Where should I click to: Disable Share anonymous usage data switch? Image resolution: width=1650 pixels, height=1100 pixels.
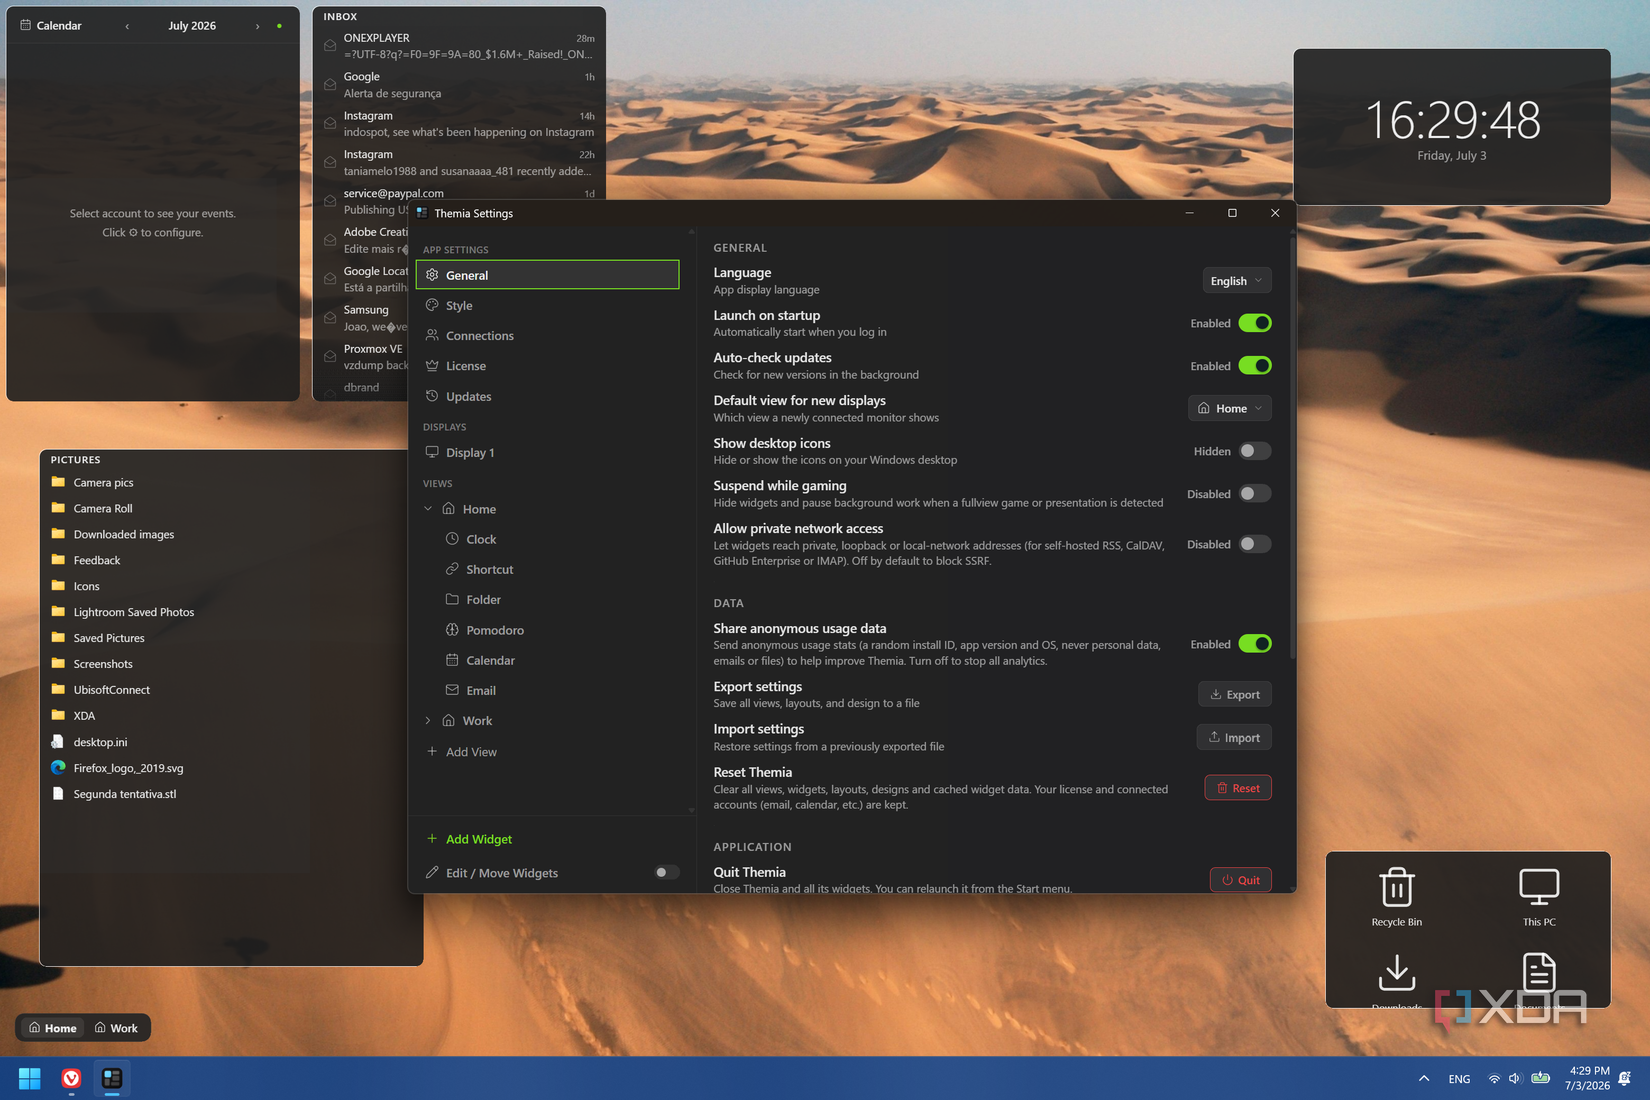(x=1255, y=644)
